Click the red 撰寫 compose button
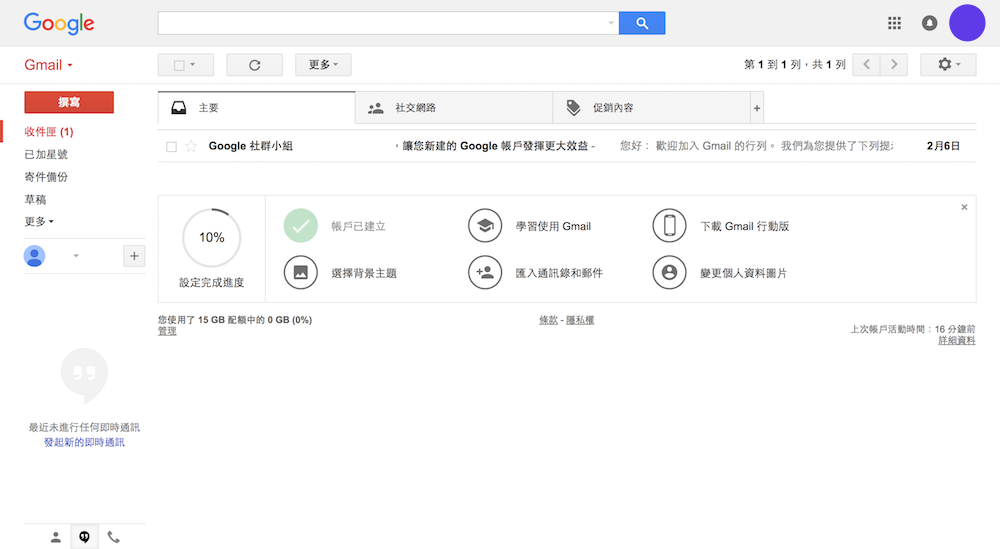The image size is (1000, 549). (69, 102)
